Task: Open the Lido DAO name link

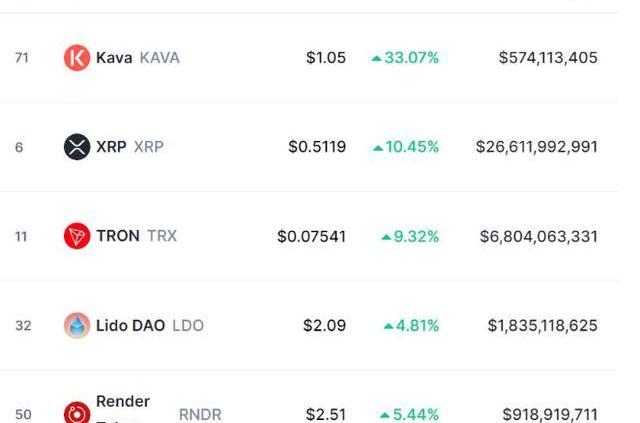Action: 131,325
